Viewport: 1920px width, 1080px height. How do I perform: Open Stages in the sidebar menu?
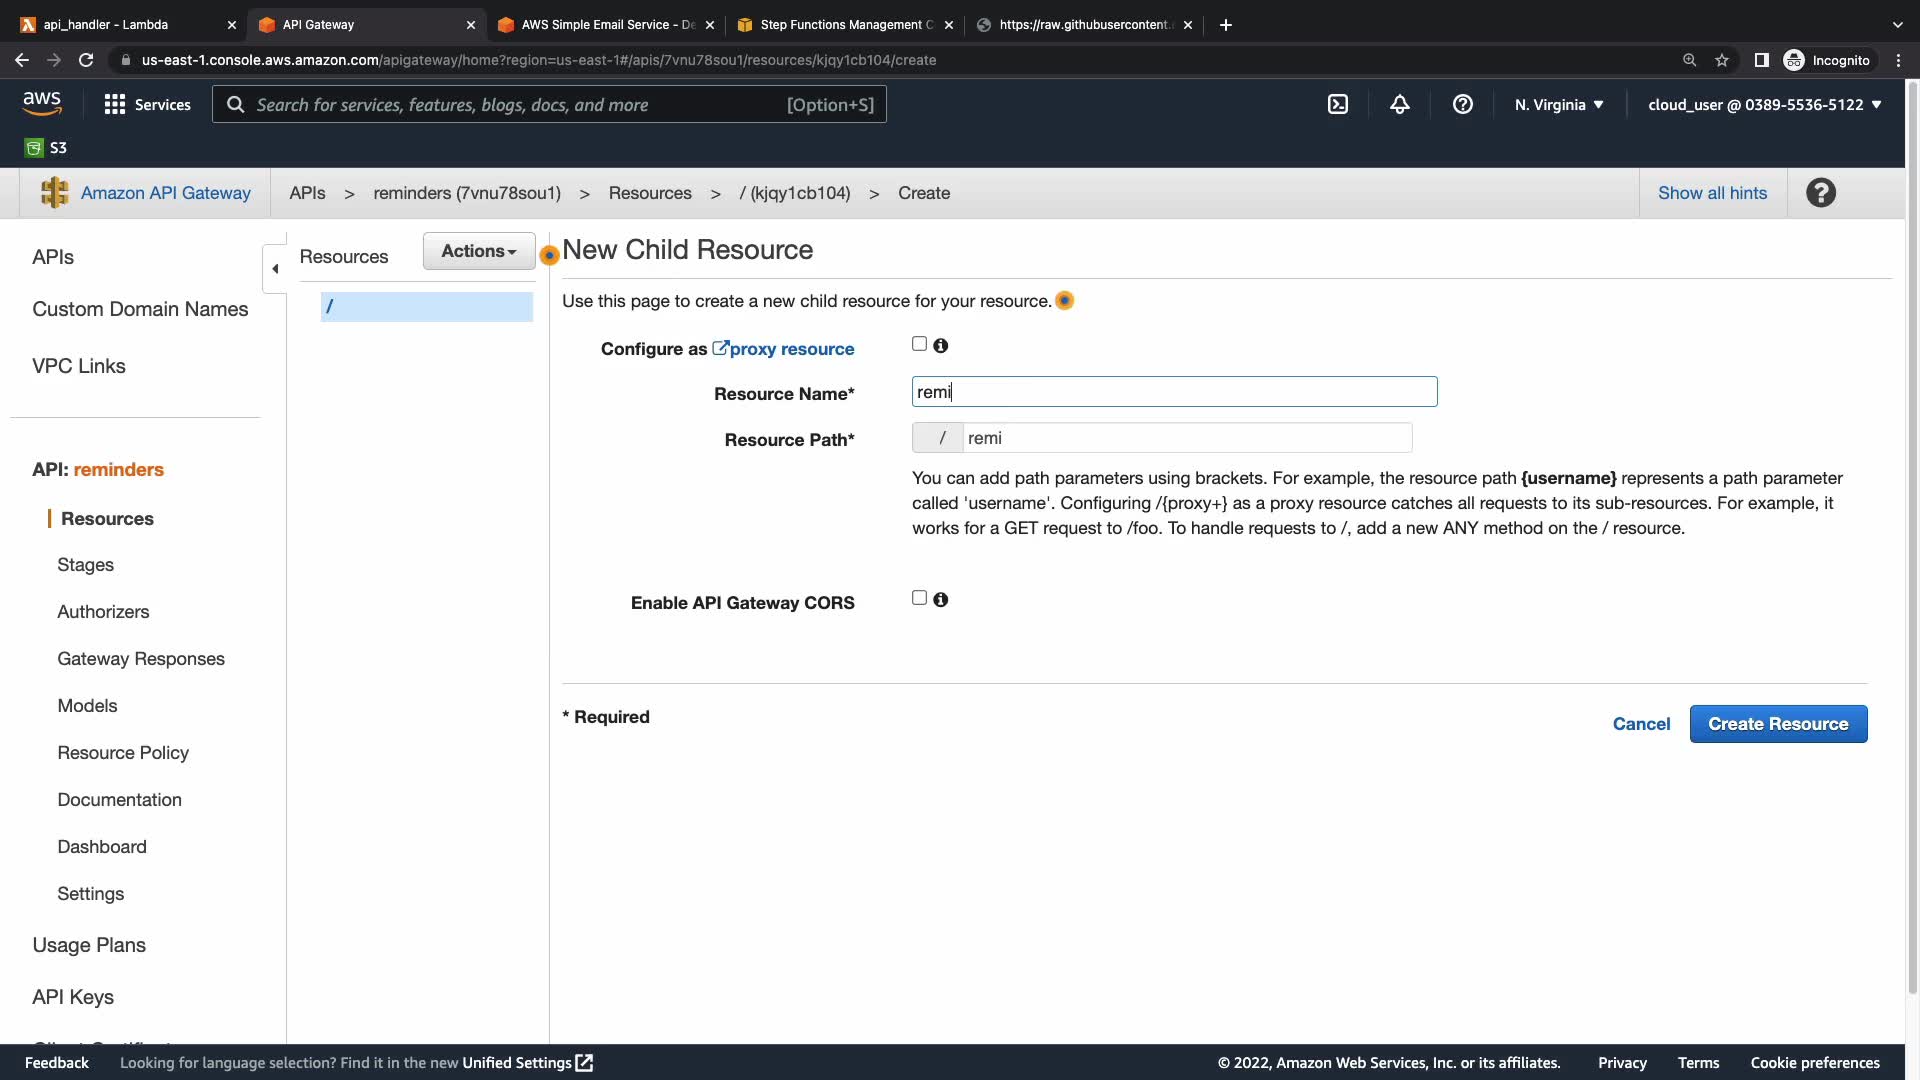85,565
